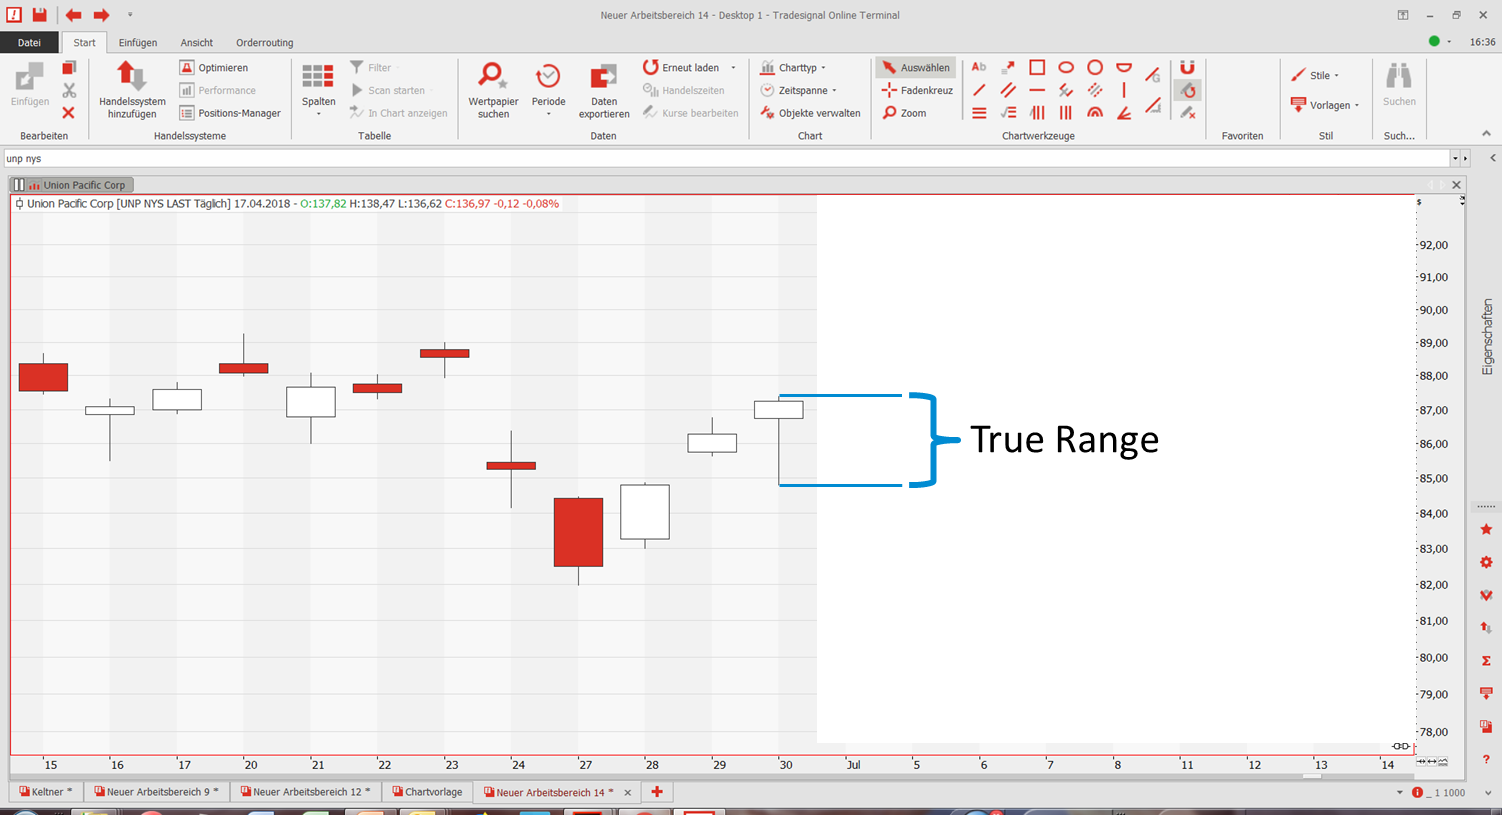This screenshot has height=815, width=1502.
Task: Open the Zeitspanne dropdown
Action: [x=799, y=90]
